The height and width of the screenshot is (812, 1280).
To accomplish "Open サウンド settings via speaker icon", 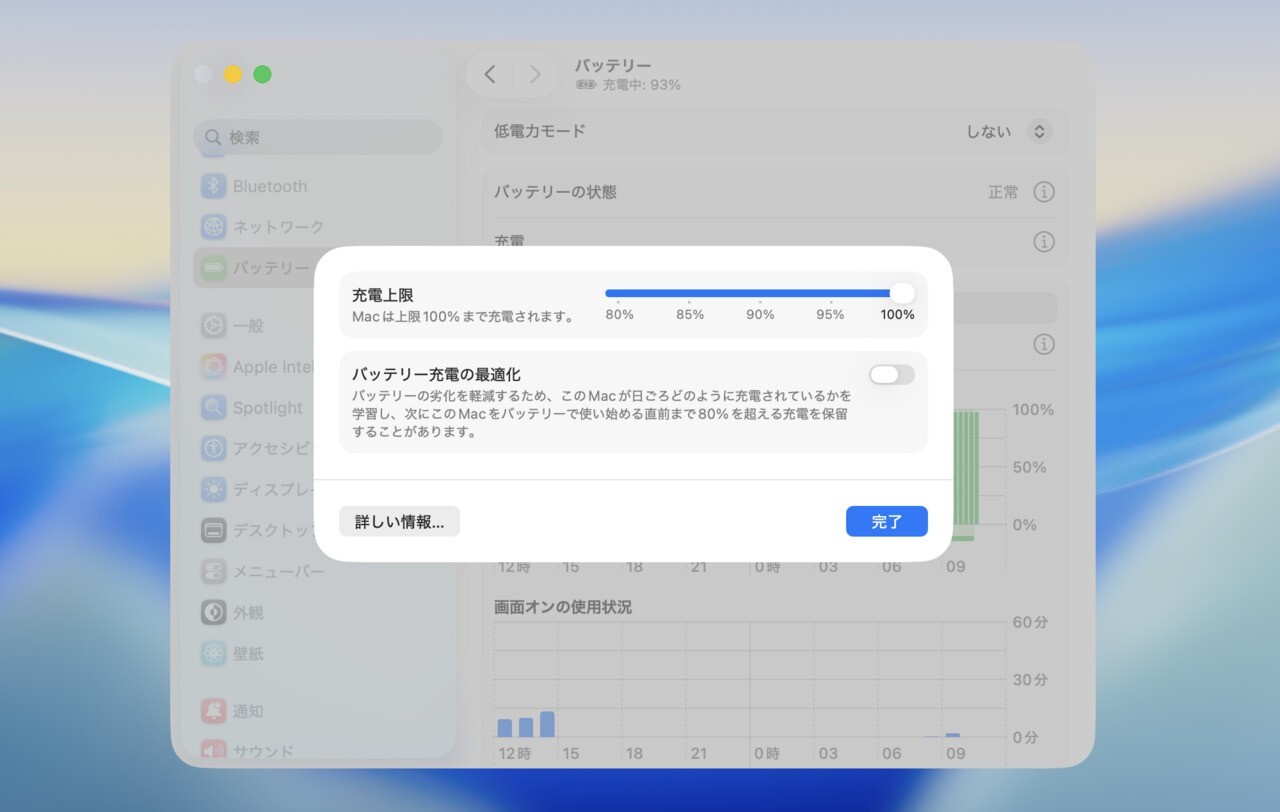I will tap(213, 750).
